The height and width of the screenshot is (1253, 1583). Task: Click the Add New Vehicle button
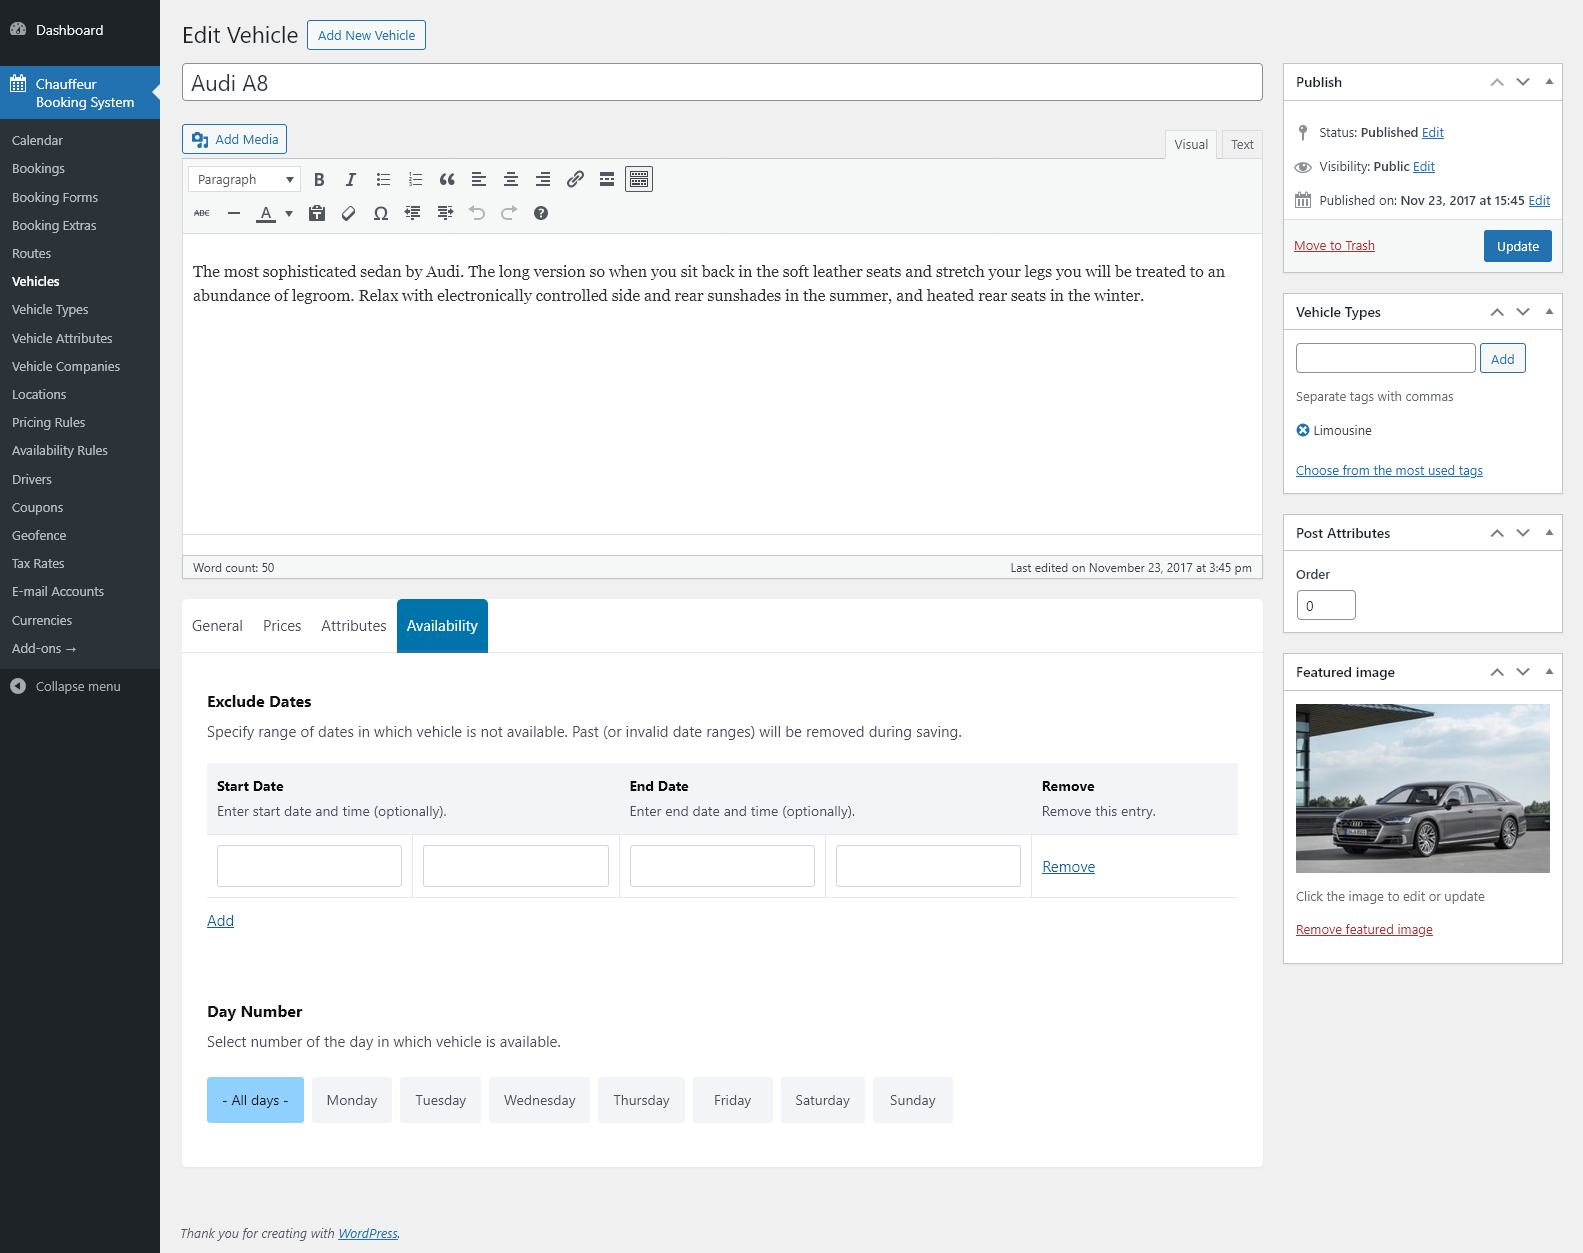click(366, 35)
